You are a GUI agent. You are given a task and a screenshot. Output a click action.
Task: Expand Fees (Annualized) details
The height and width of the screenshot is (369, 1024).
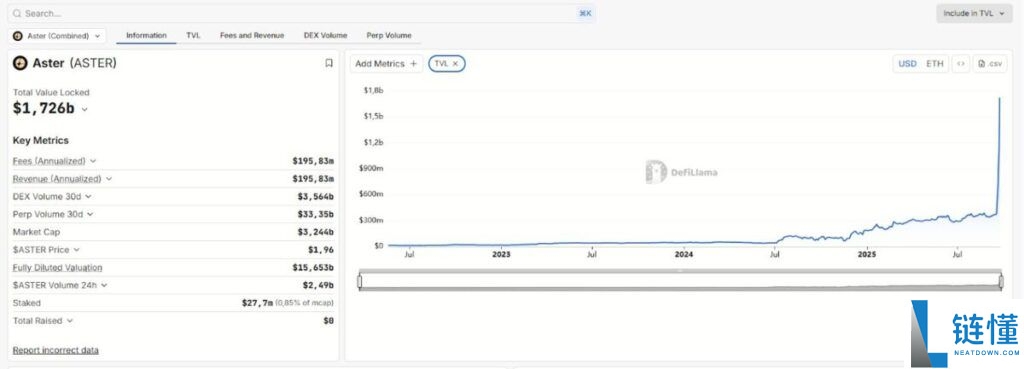93,161
